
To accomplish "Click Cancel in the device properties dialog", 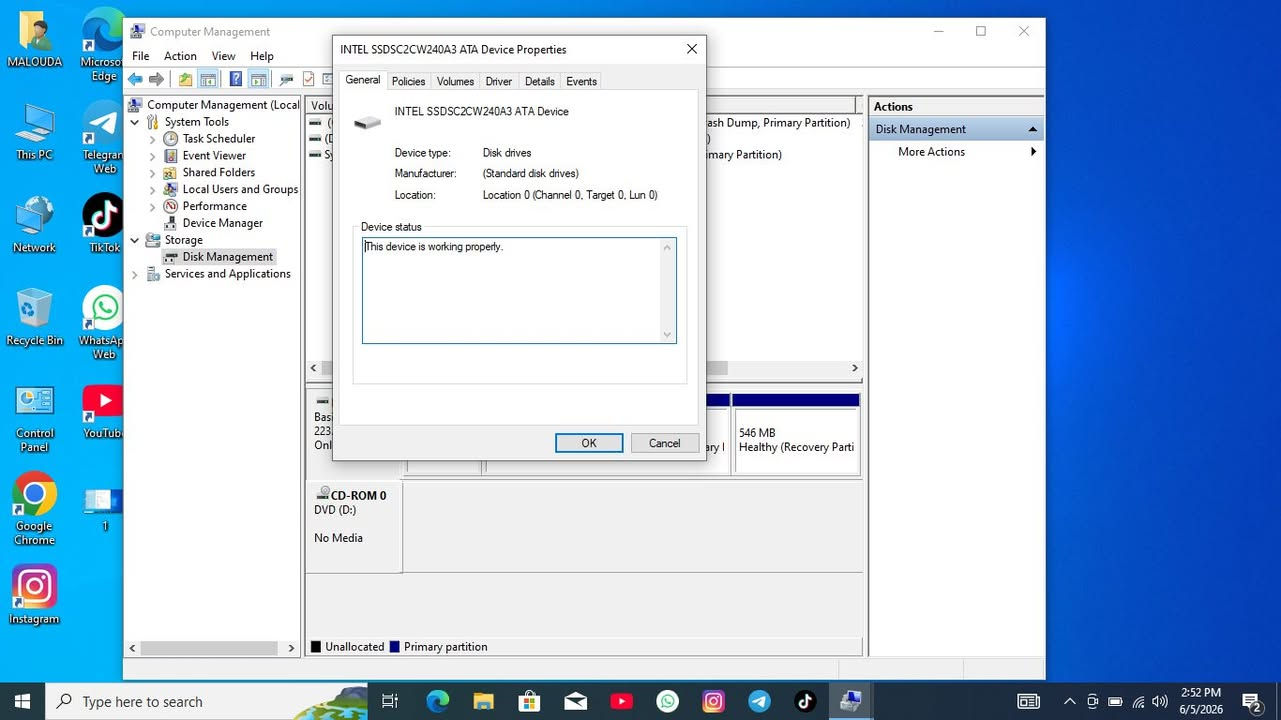I will pos(665,443).
